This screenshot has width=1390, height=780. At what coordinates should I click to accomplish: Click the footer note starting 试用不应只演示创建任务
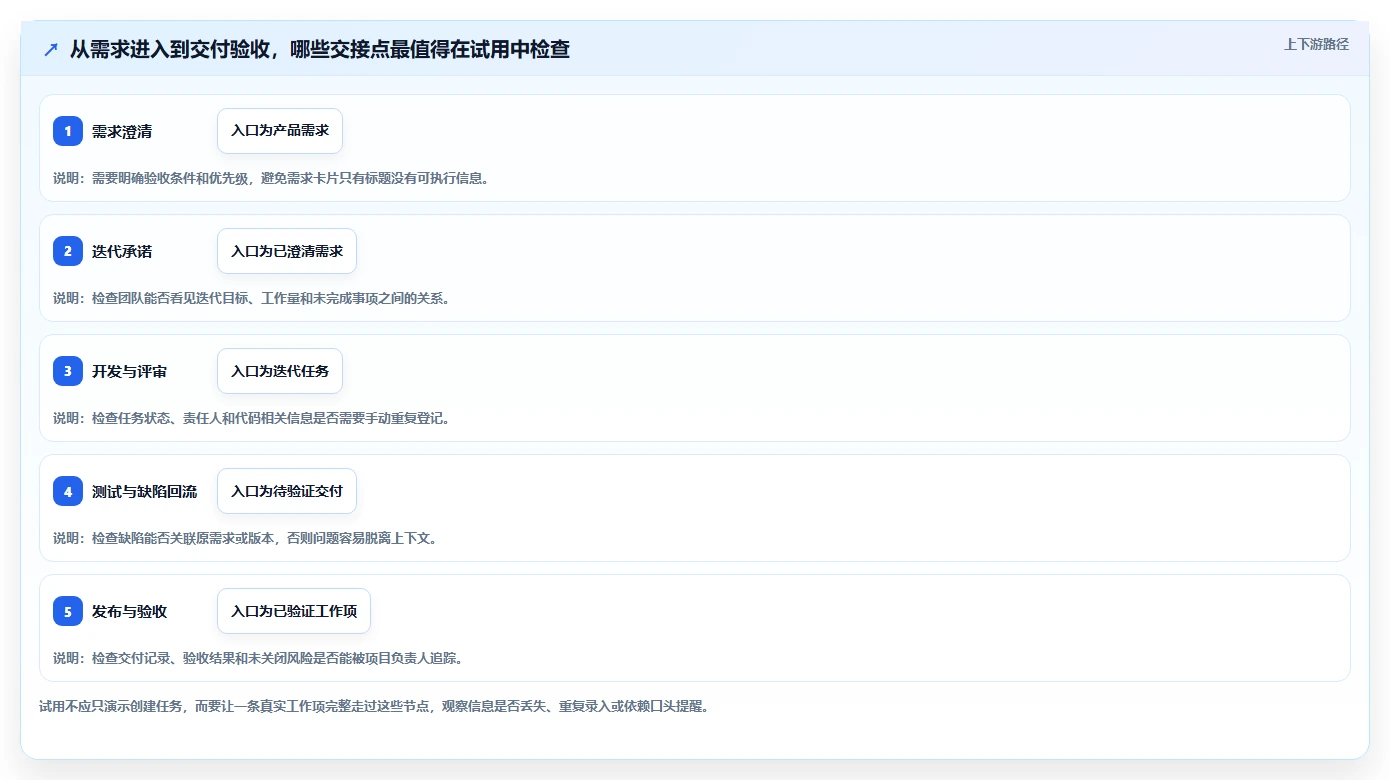(x=374, y=706)
